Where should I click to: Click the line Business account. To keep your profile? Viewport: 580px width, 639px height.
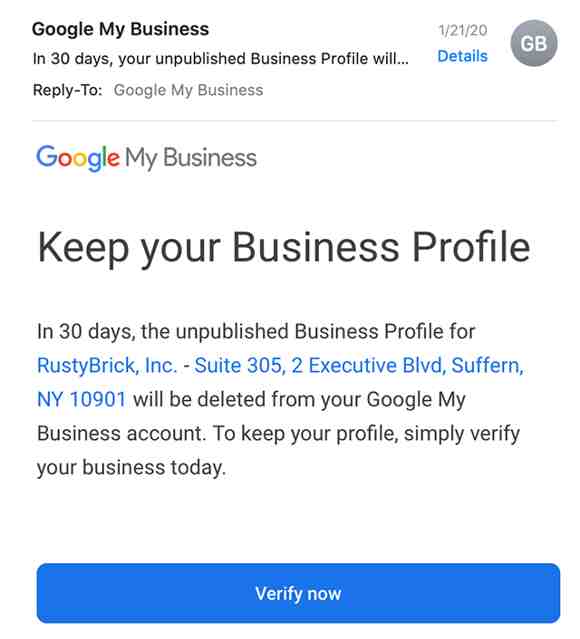pos(278,434)
